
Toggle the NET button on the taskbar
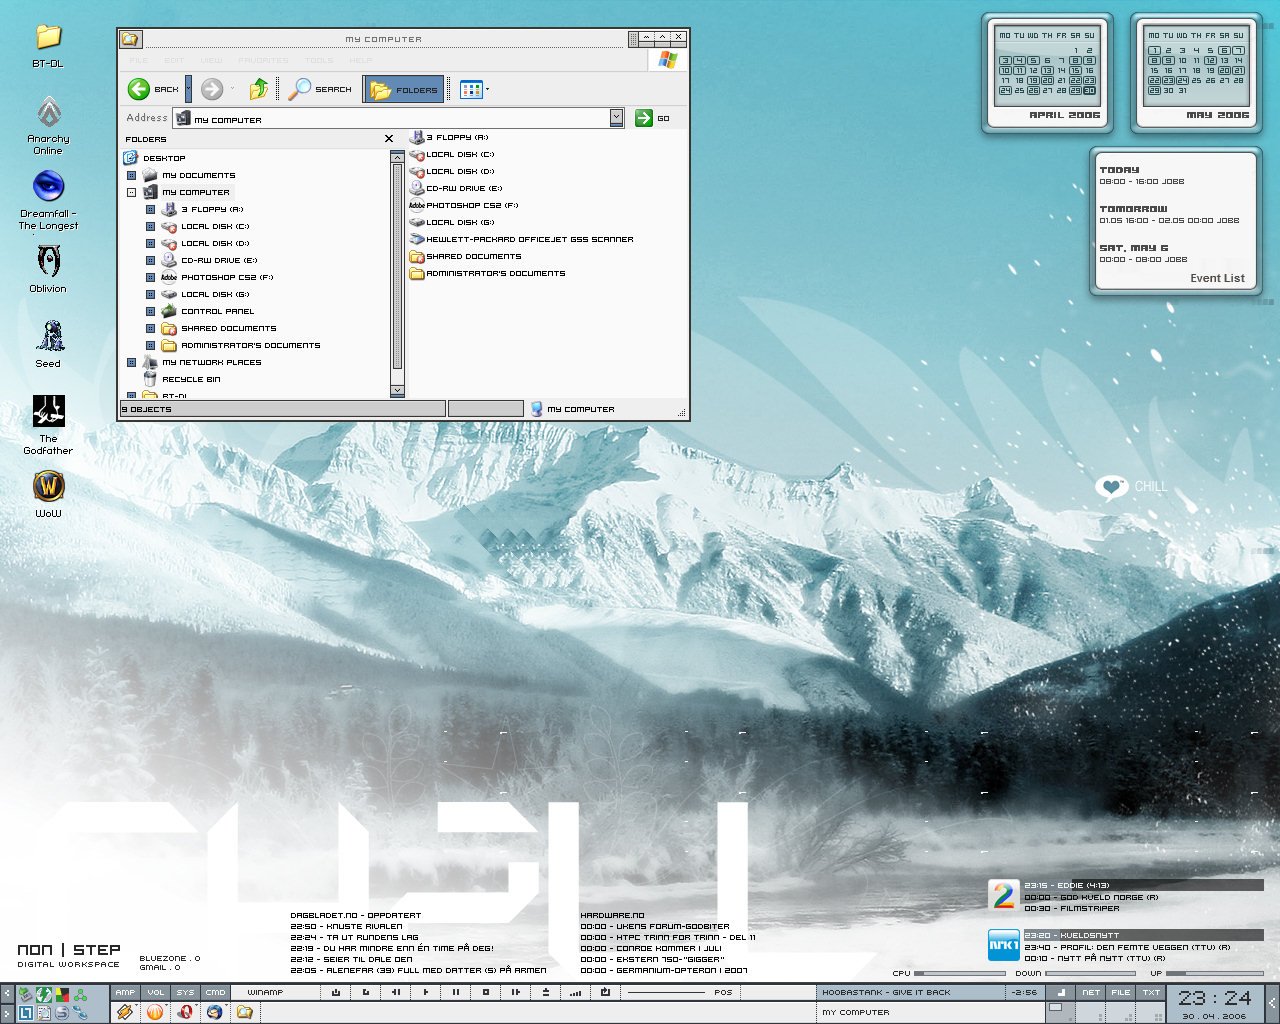1091,992
